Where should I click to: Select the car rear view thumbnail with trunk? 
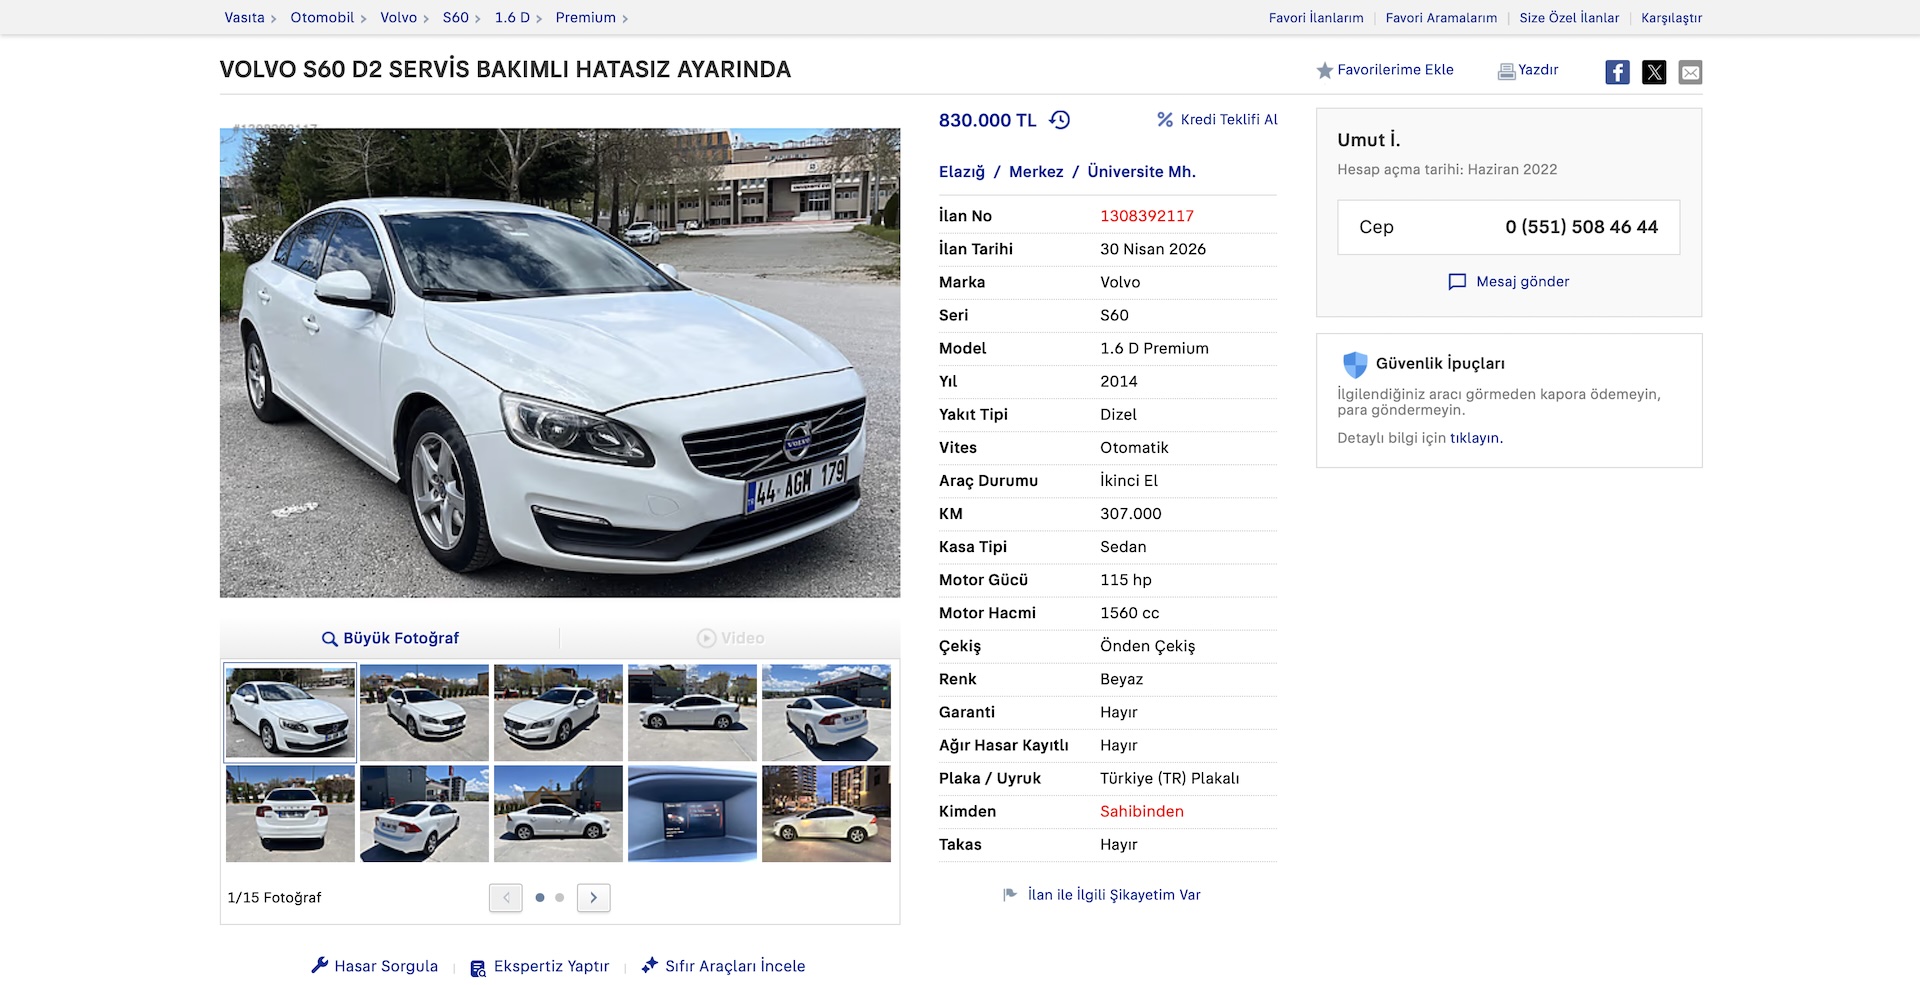290,814
